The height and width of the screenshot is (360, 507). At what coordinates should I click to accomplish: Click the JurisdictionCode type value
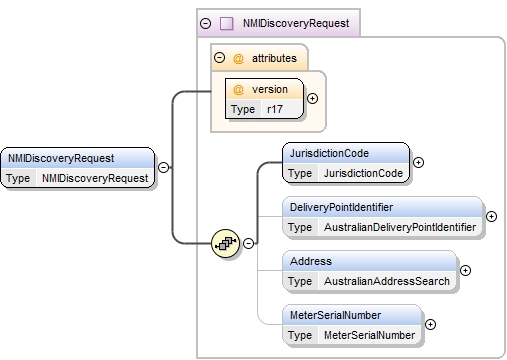363,173
